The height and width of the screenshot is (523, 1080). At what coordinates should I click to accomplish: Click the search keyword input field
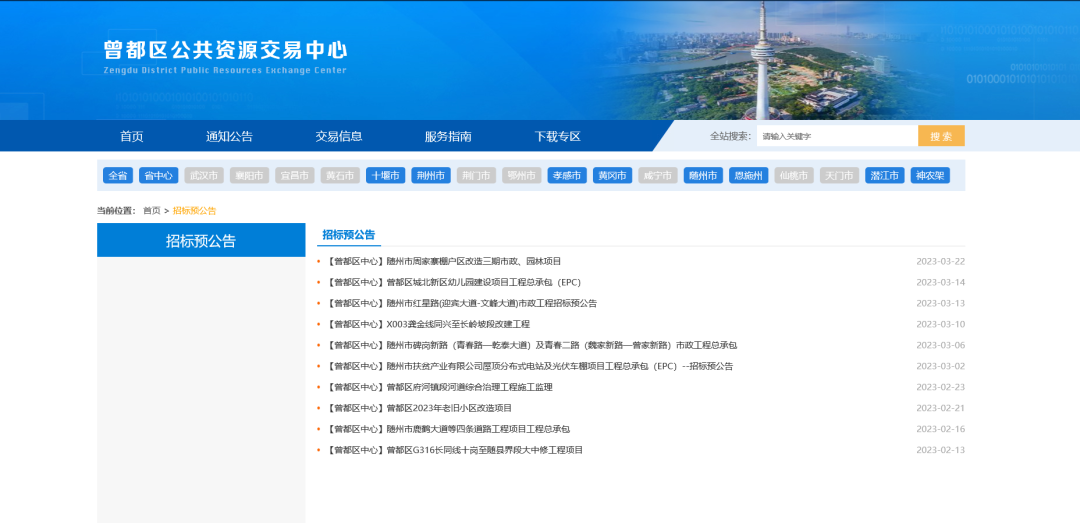point(836,136)
